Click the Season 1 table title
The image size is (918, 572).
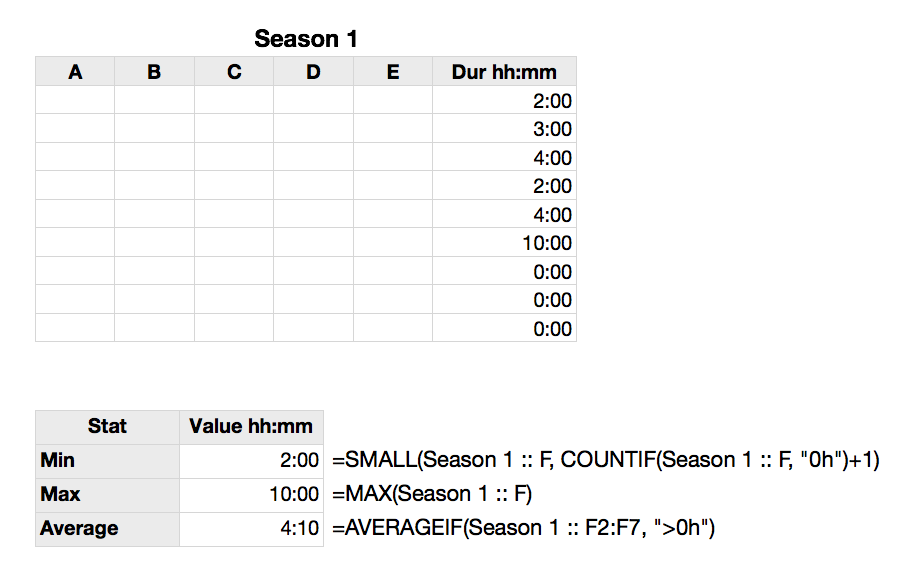(x=305, y=39)
